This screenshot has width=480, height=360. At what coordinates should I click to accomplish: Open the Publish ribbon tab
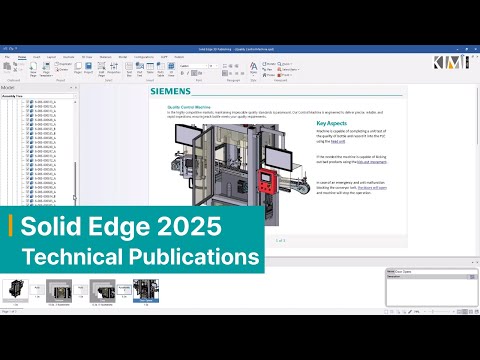pyautogui.click(x=179, y=57)
